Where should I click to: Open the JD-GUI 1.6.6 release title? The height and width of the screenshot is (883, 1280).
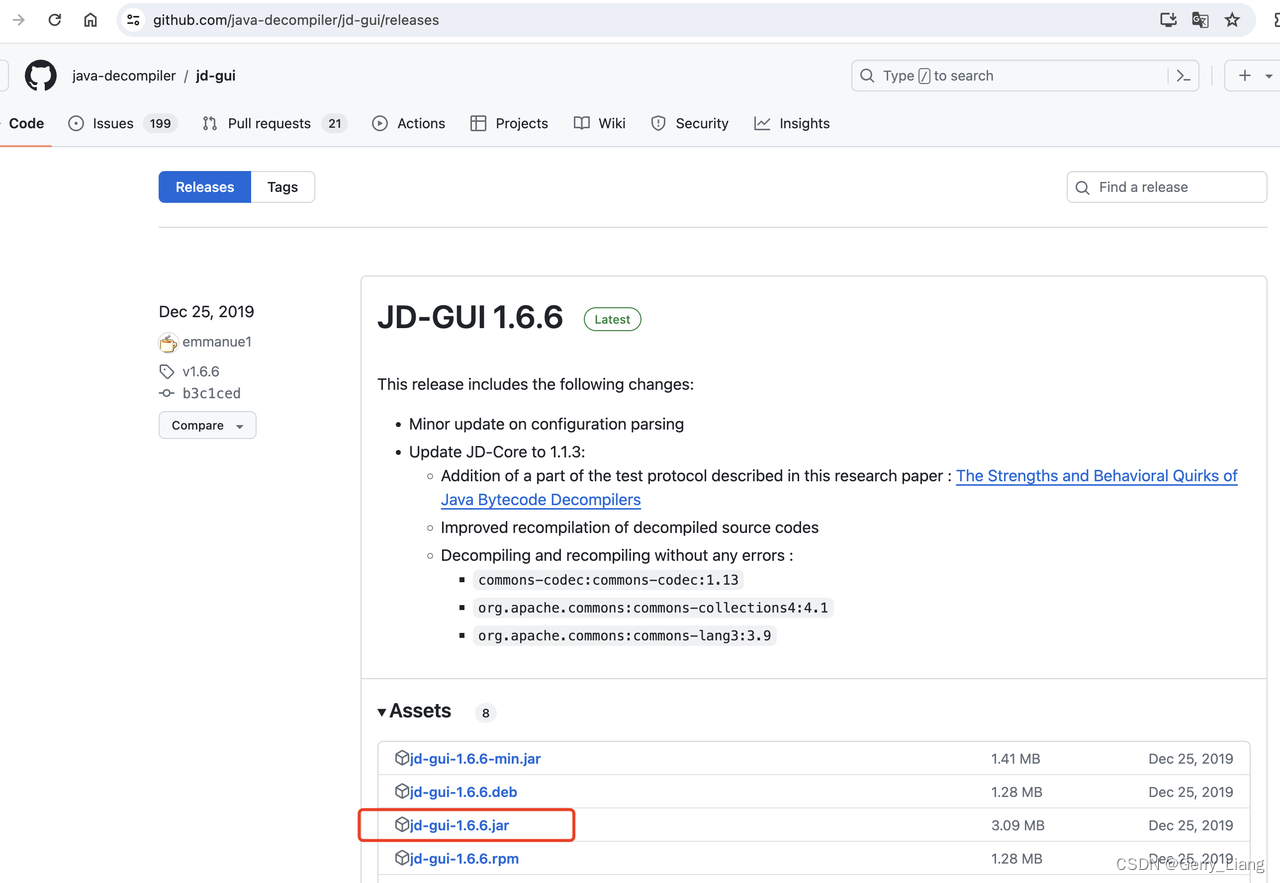pos(470,318)
